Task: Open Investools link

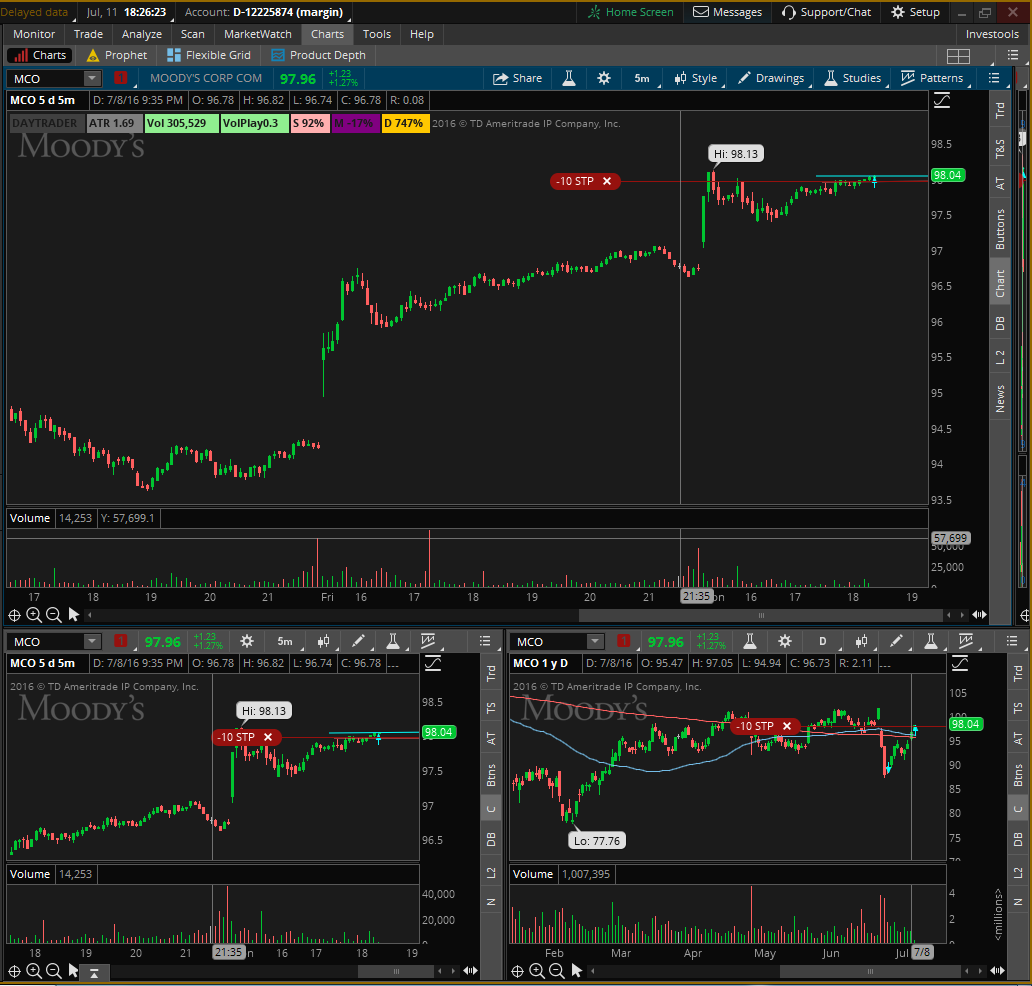Action: tap(992, 34)
